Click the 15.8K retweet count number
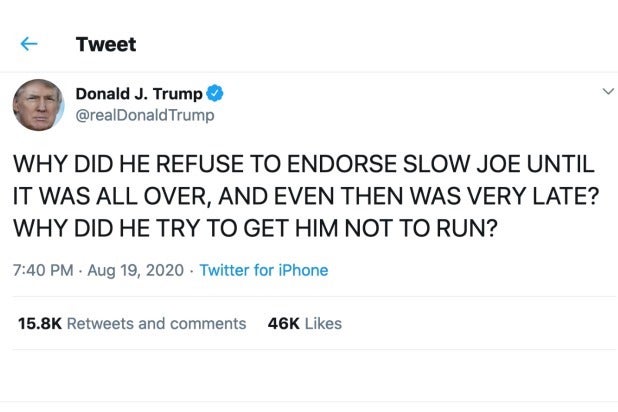 pyautogui.click(x=40, y=323)
